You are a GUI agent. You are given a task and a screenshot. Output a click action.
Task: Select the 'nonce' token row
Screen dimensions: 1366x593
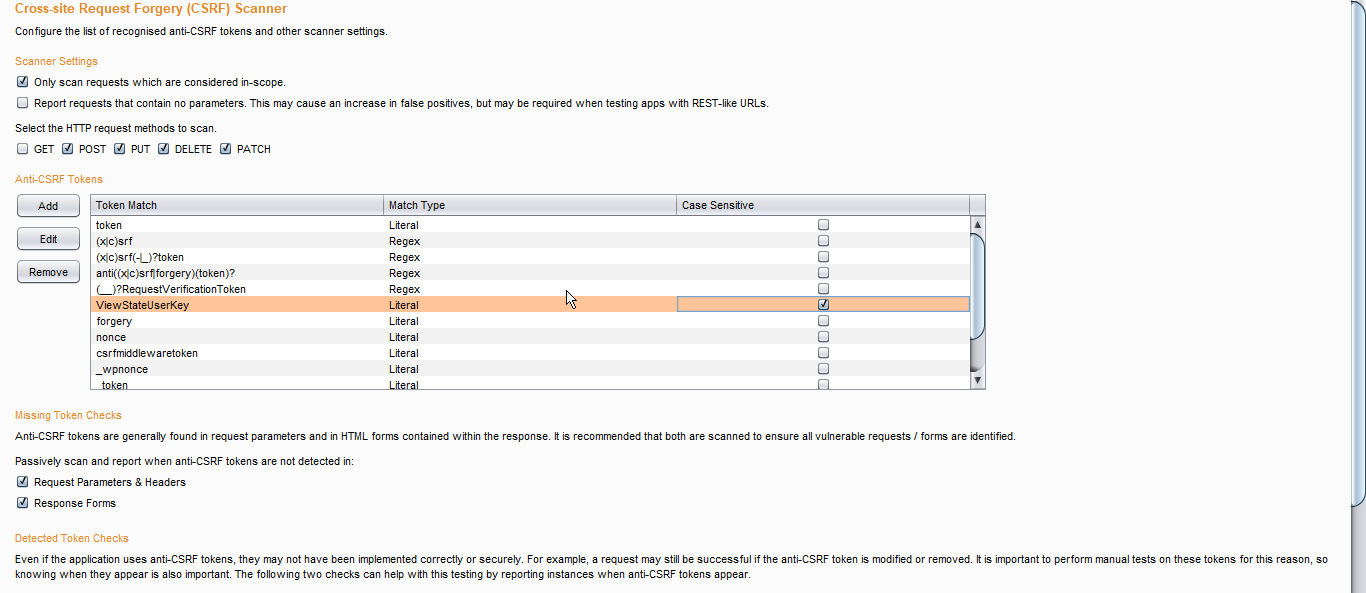[x=530, y=337]
